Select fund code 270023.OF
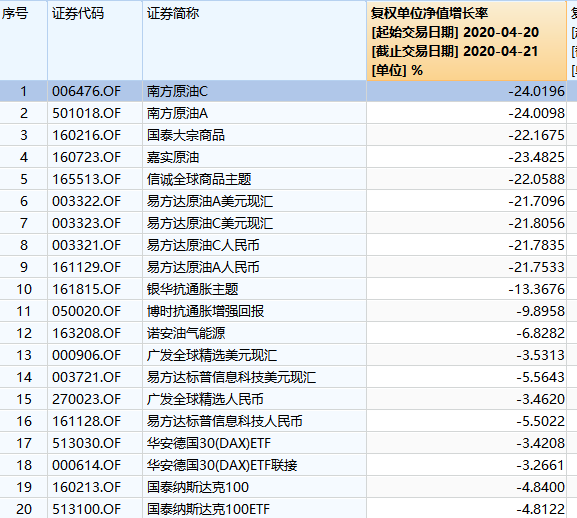The width and height of the screenshot is (577, 518). 86,400
